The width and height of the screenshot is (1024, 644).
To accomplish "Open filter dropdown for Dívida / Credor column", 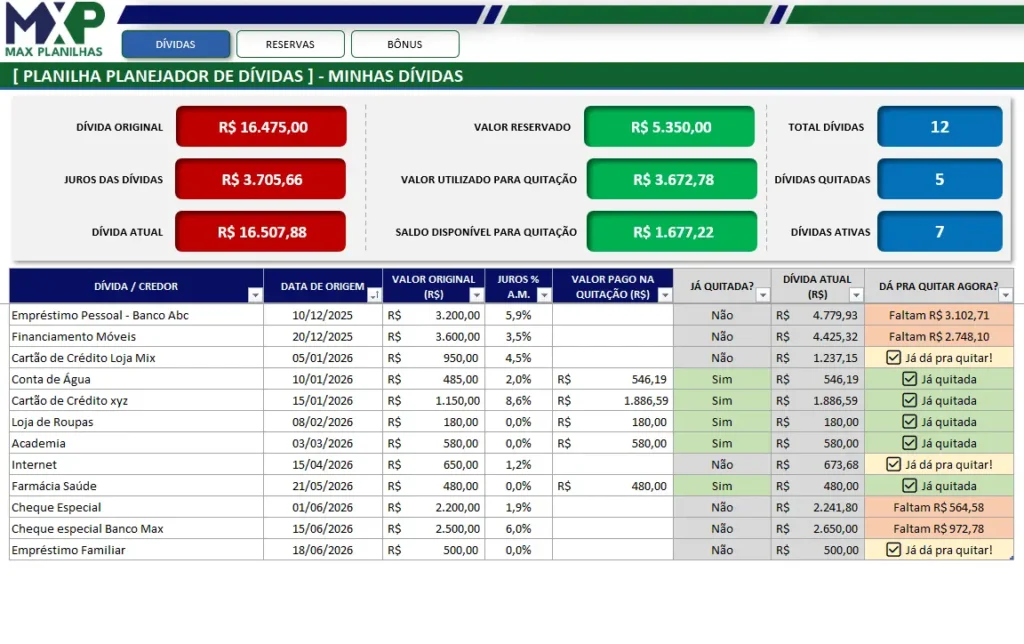I will click(x=255, y=295).
